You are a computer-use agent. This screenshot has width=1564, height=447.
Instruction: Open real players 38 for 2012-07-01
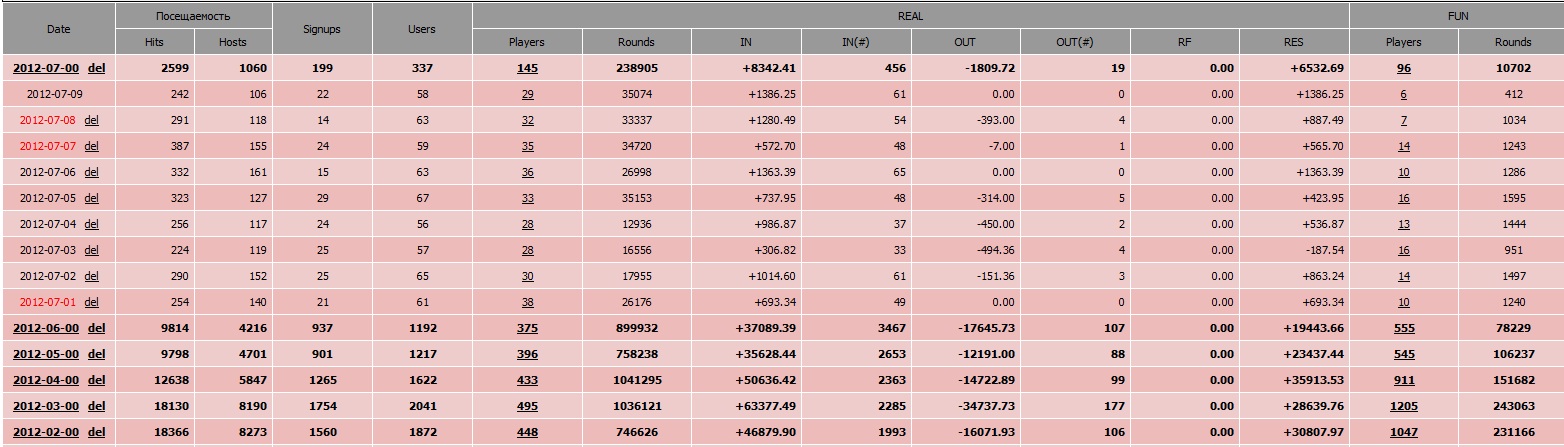pyautogui.click(x=527, y=302)
